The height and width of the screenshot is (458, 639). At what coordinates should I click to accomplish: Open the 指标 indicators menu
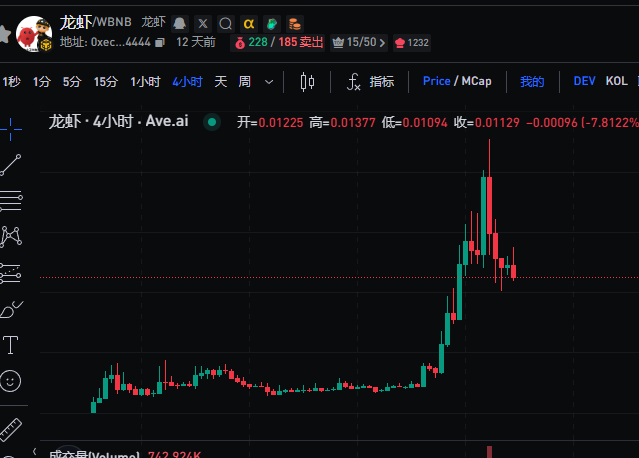370,81
